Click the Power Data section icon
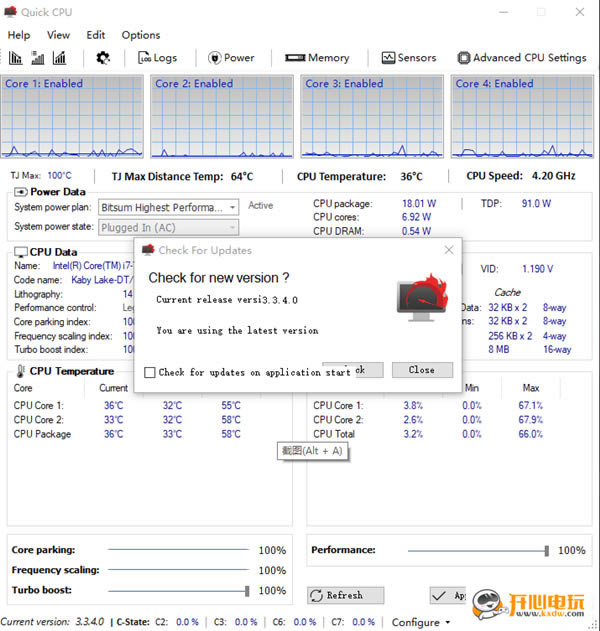This screenshot has width=600, height=631. [21, 192]
